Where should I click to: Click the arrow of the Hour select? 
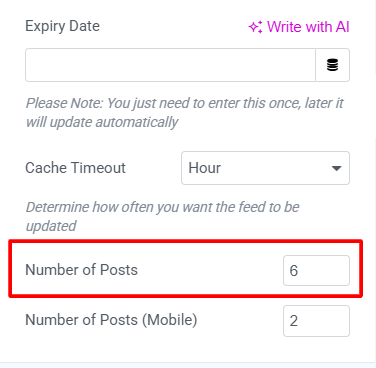337,168
